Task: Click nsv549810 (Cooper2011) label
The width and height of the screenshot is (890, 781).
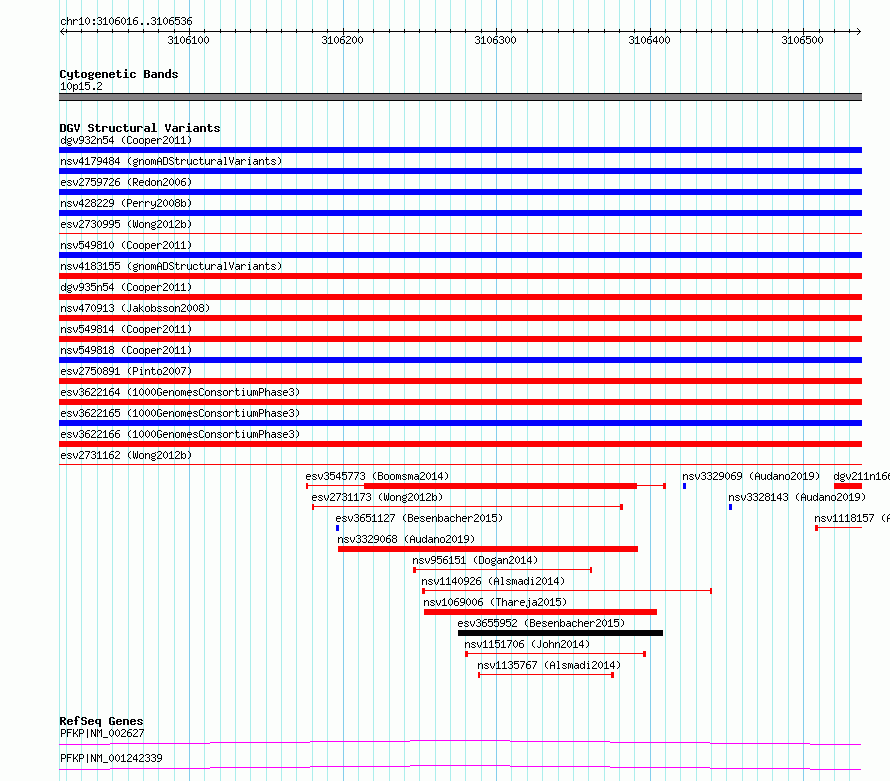Action: click(126, 245)
